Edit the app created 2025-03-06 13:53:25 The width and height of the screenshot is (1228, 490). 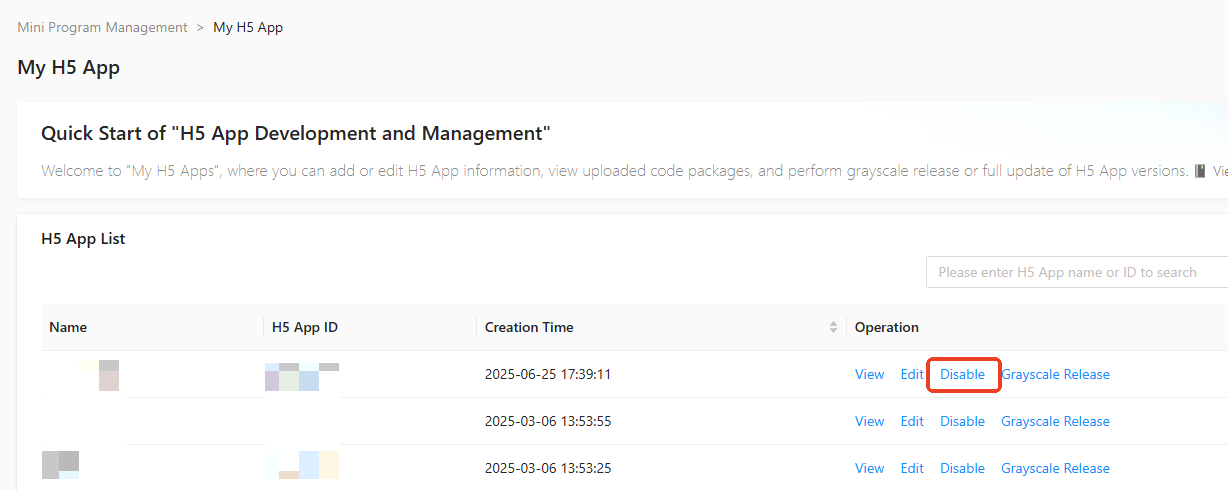(912, 468)
